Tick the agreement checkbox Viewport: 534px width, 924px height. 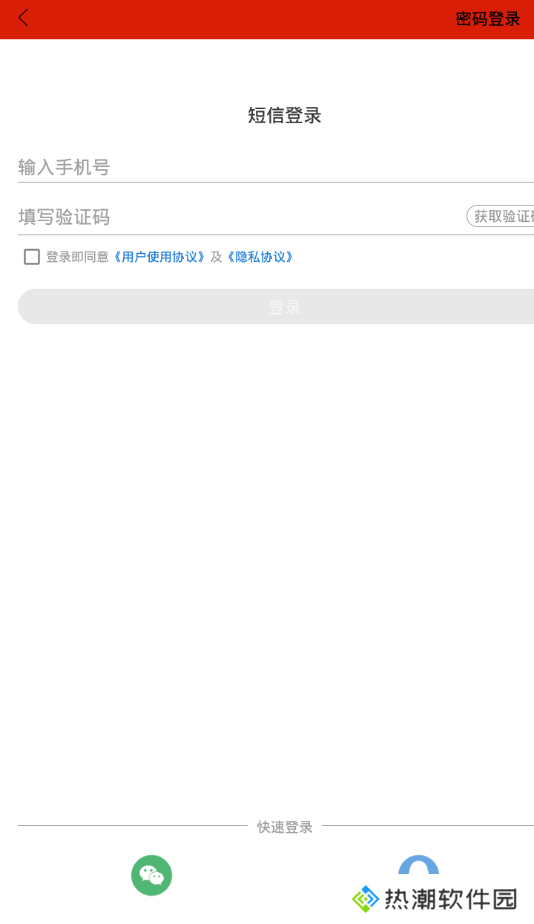pos(32,256)
